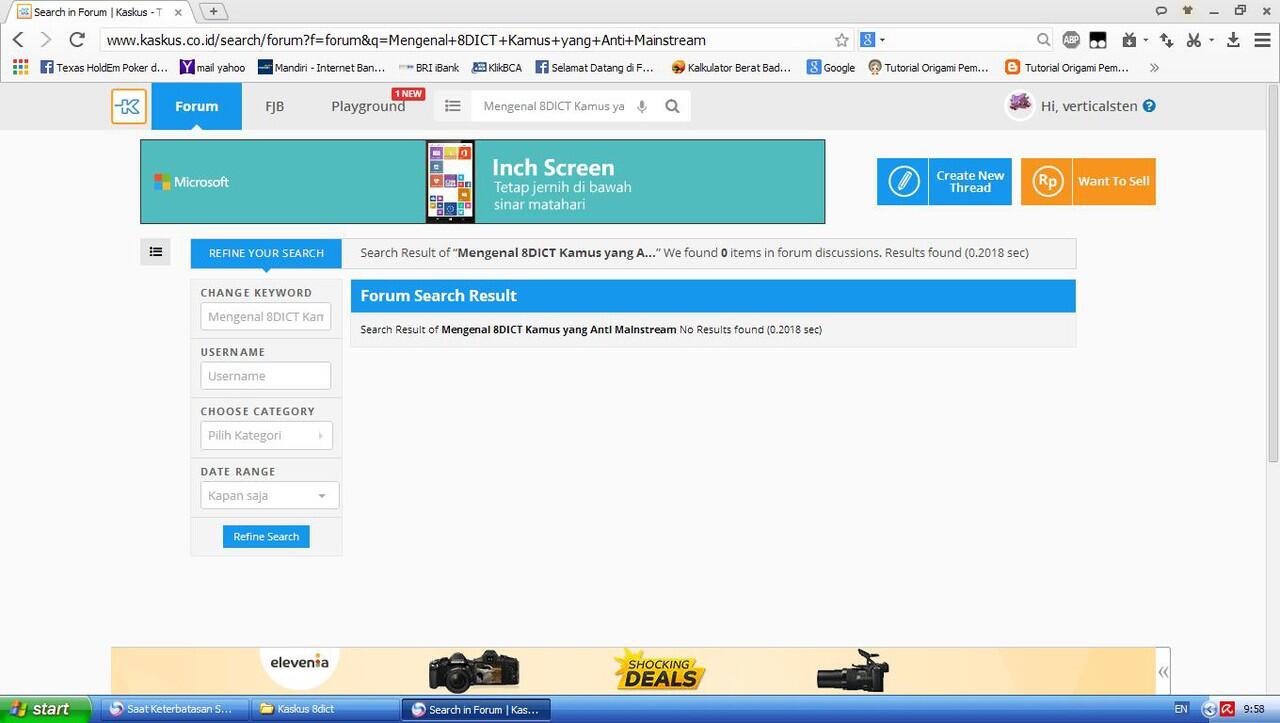Viewport: 1280px width, 723px height.
Task: Click the Want To Sell button
Action: pyautogui.click(x=1088, y=181)
